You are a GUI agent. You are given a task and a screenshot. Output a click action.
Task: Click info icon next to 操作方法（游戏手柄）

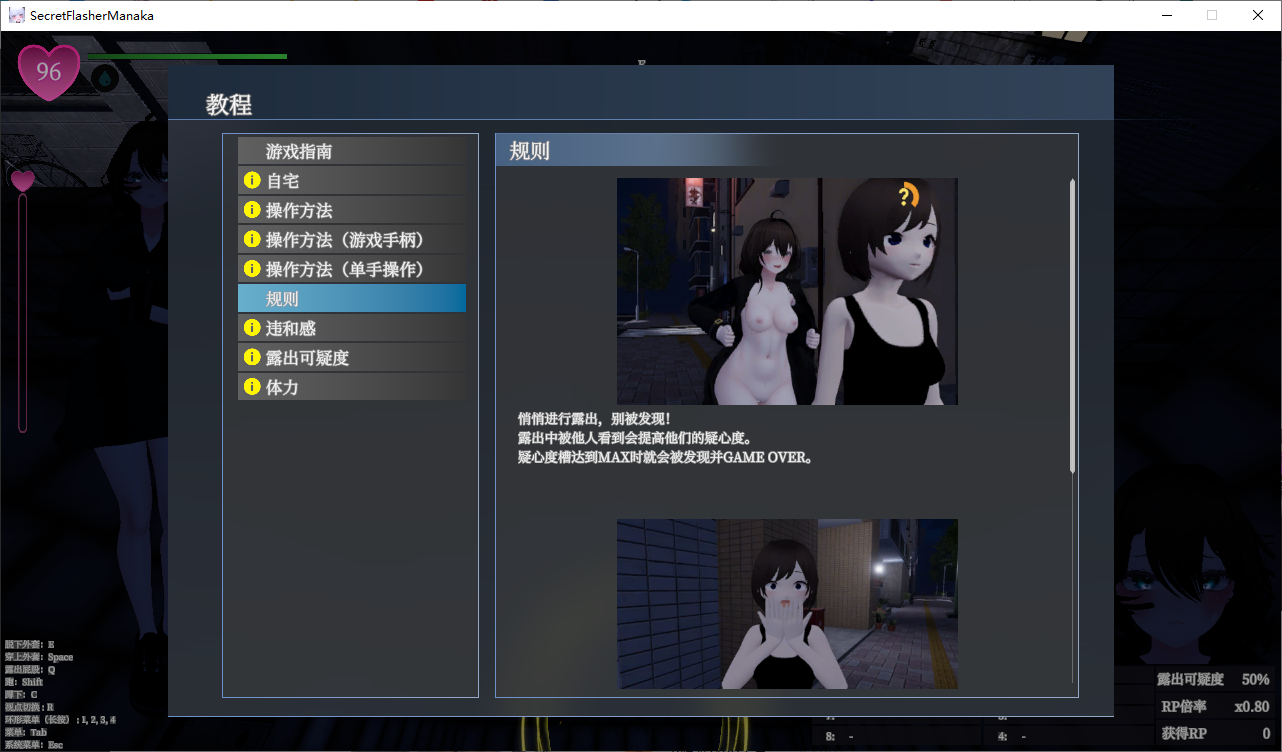click(252, 240)
